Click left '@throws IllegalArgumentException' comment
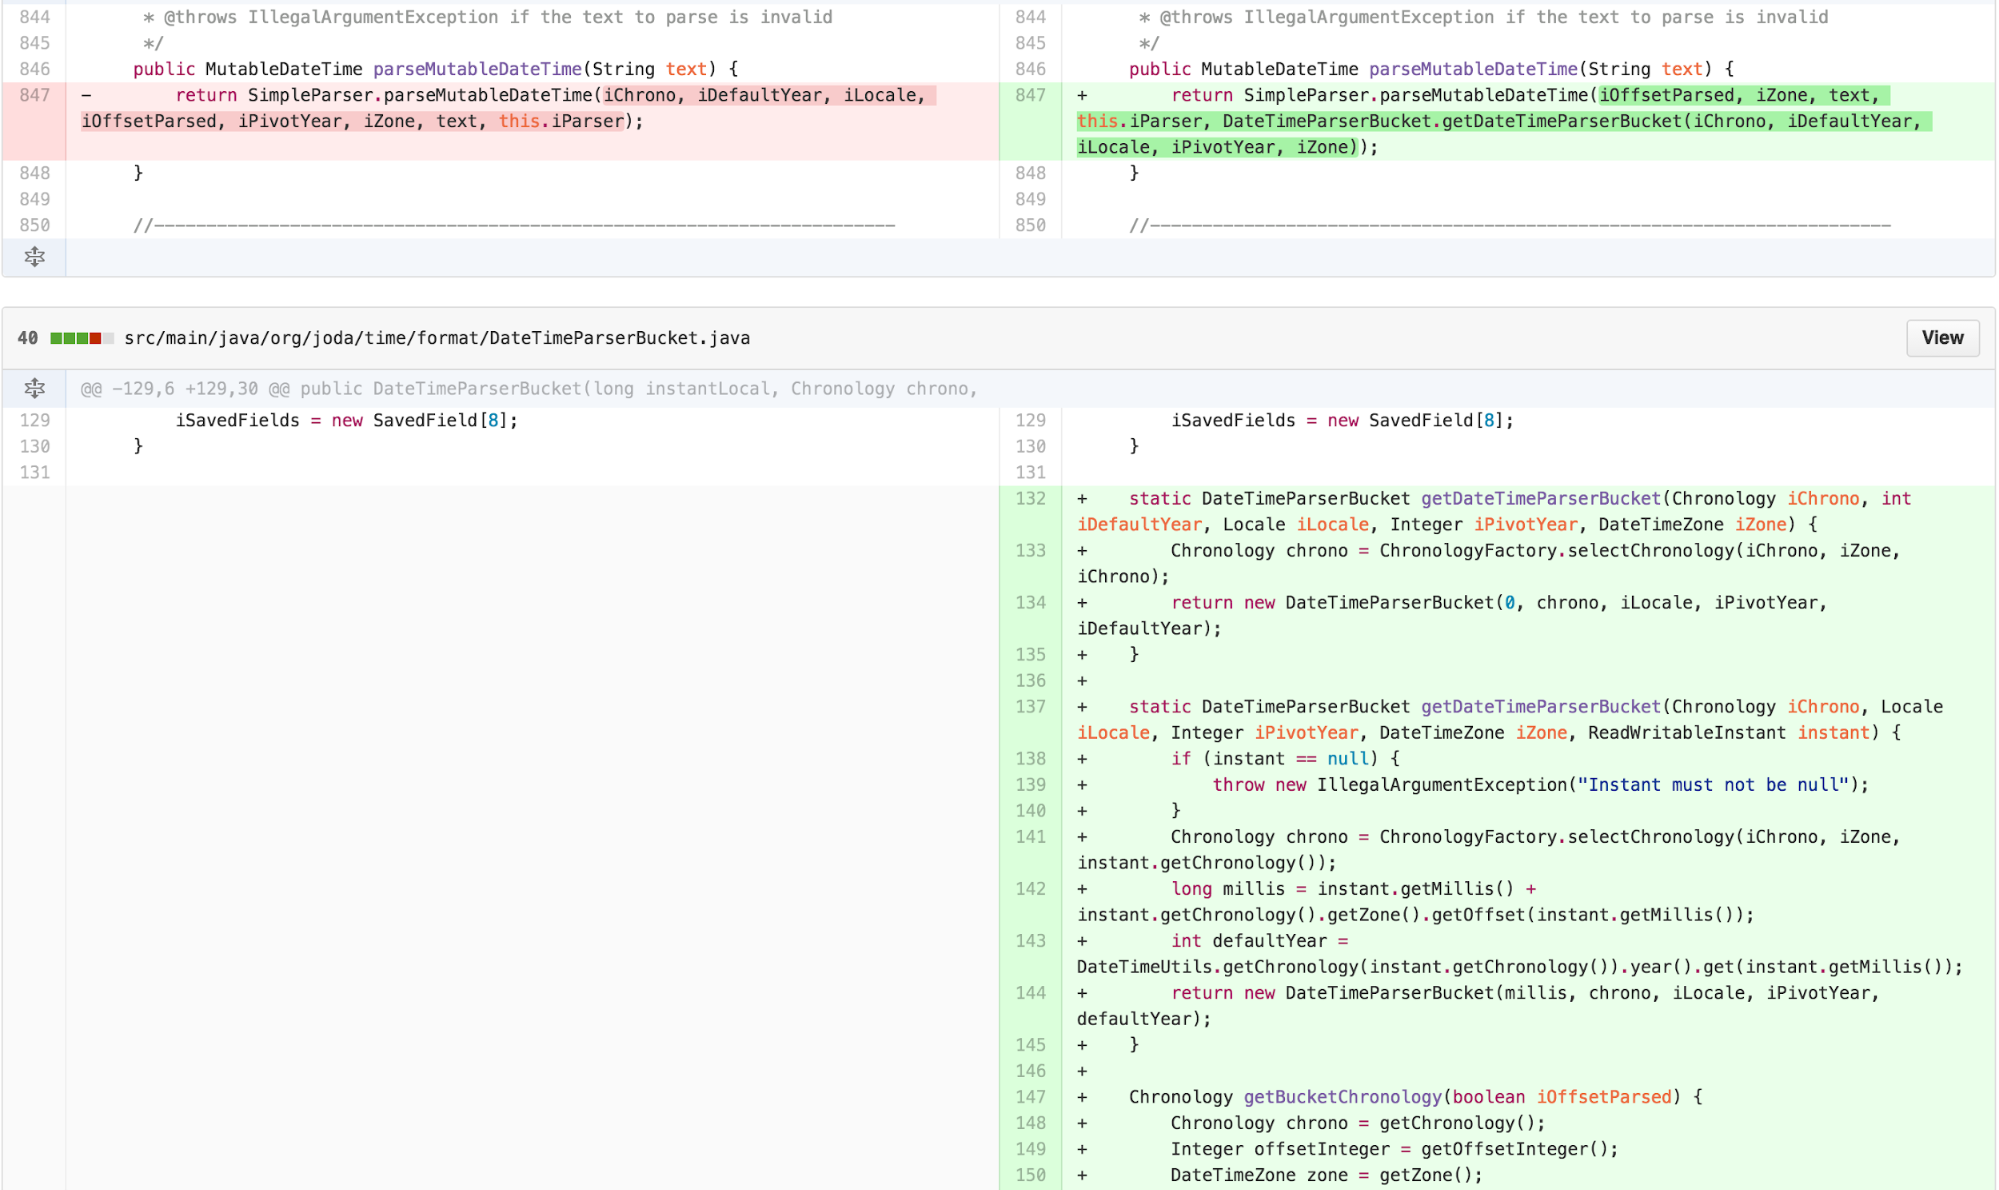1999x1190 pixels. [487, 17]
